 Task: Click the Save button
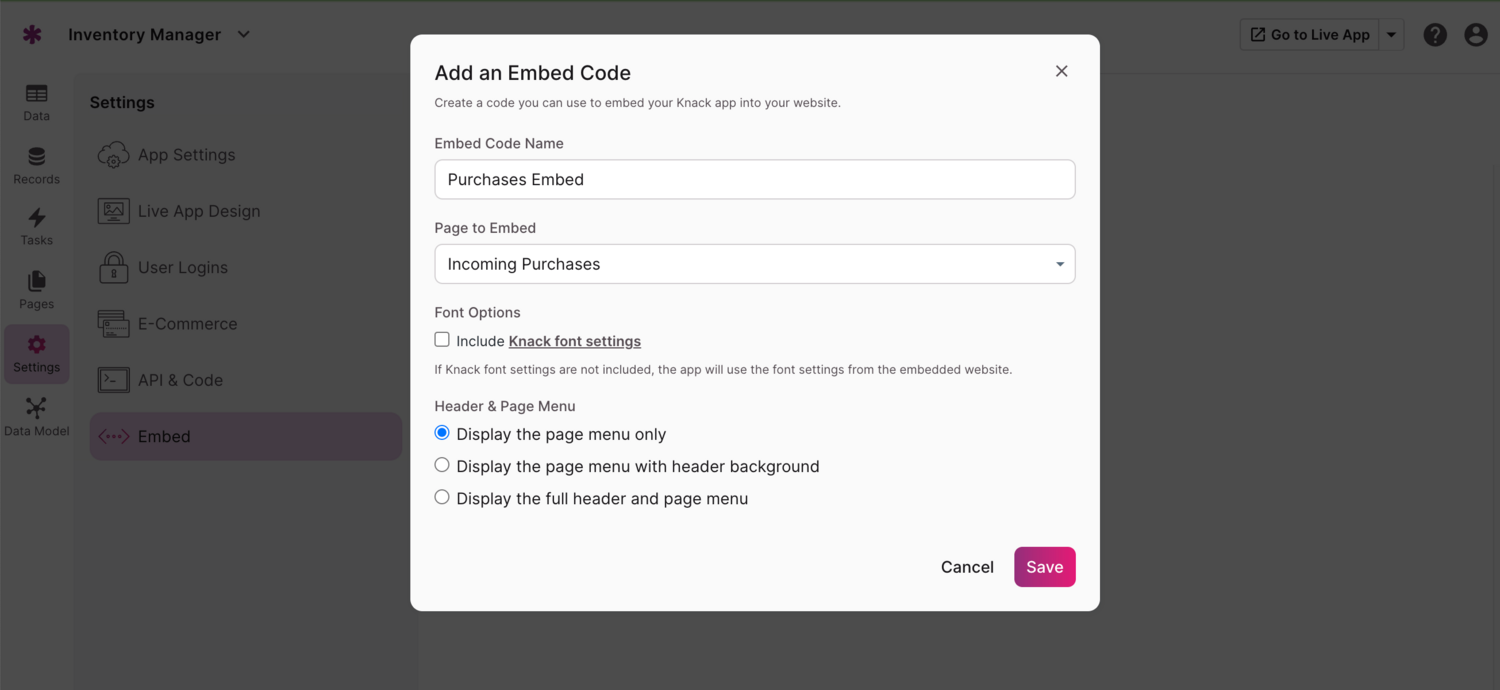tap(1044, 567)
